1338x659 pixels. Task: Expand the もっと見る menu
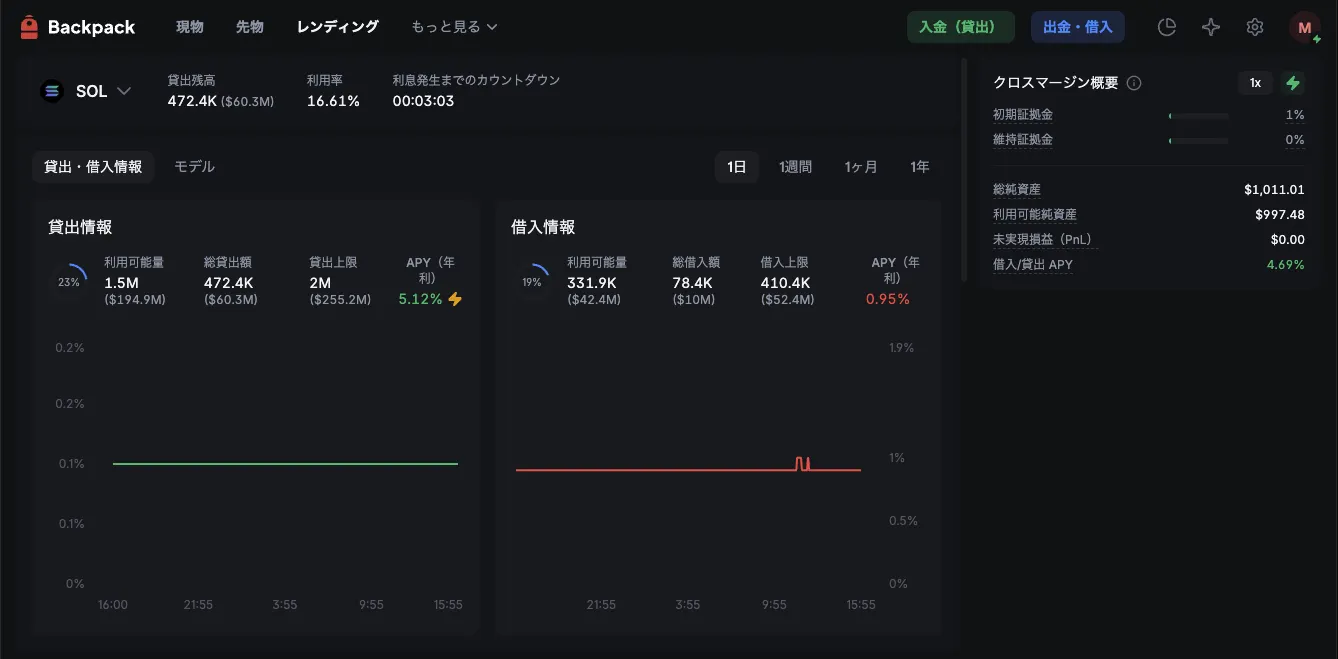(454, 27)
